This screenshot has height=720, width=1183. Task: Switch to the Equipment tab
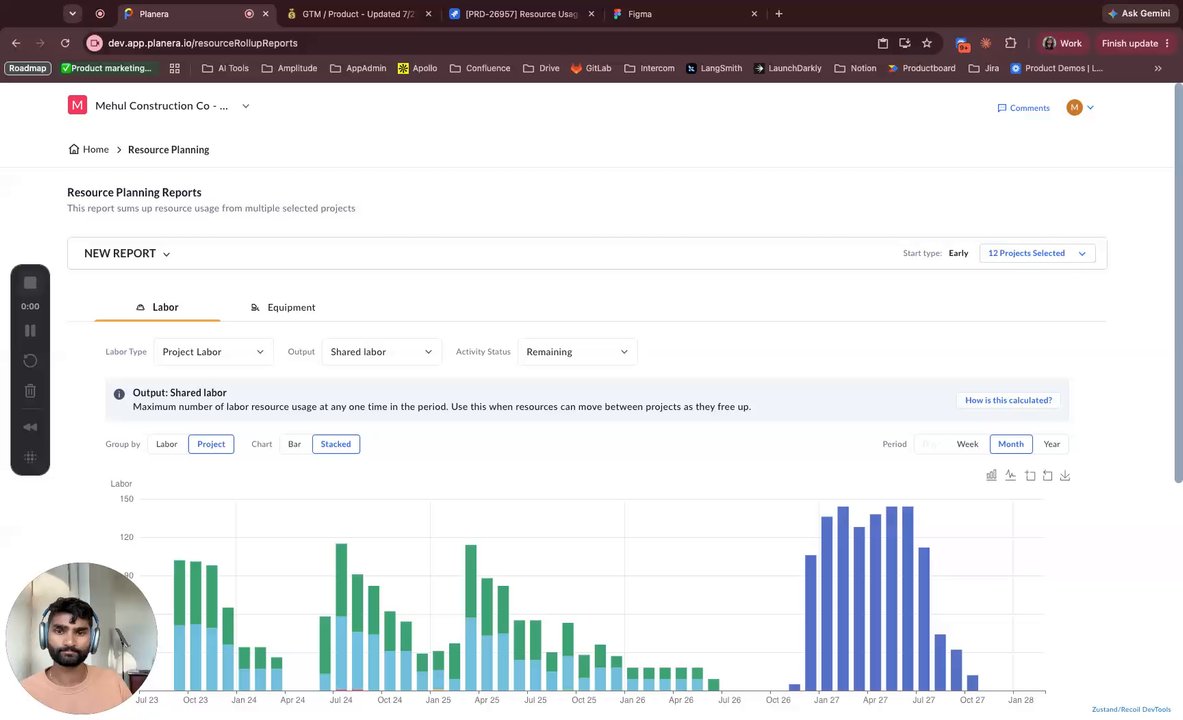(283, 307)
